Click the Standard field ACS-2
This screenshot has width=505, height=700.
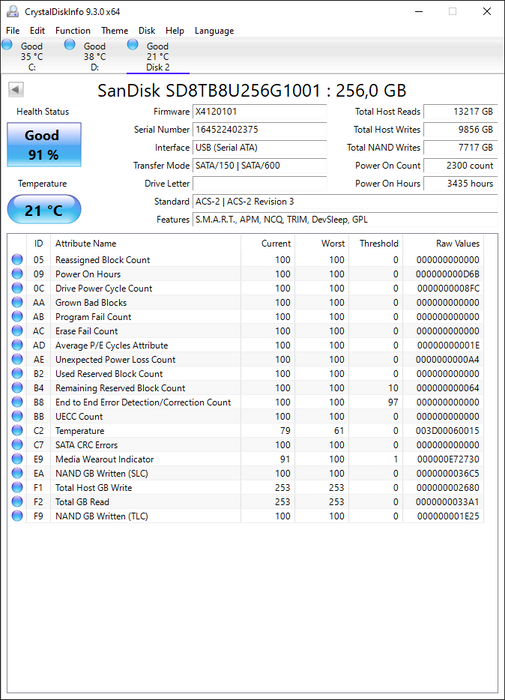point(345,201)
